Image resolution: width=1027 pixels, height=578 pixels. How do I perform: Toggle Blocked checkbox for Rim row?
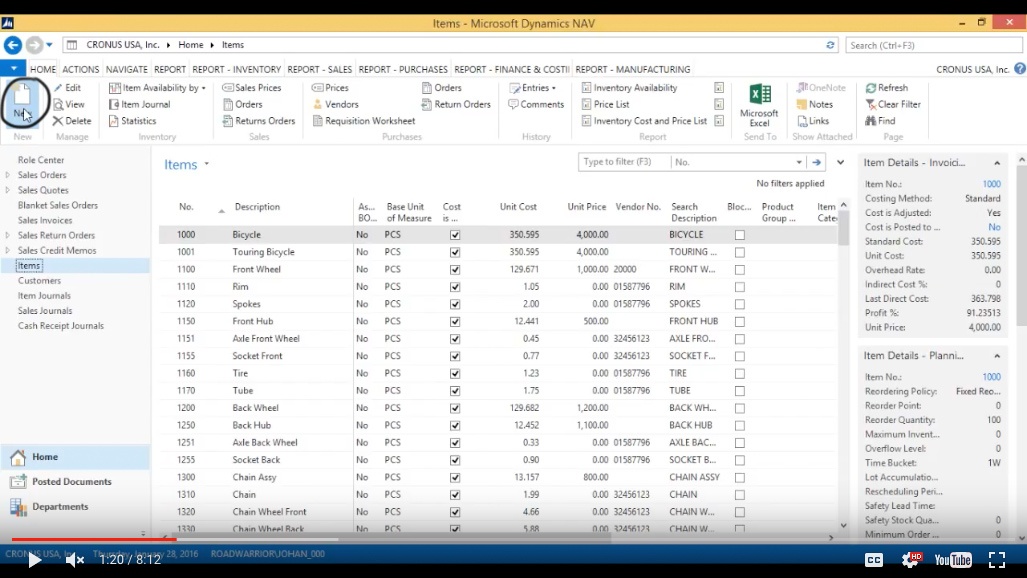pyautogui.click(x=739, y=287)
